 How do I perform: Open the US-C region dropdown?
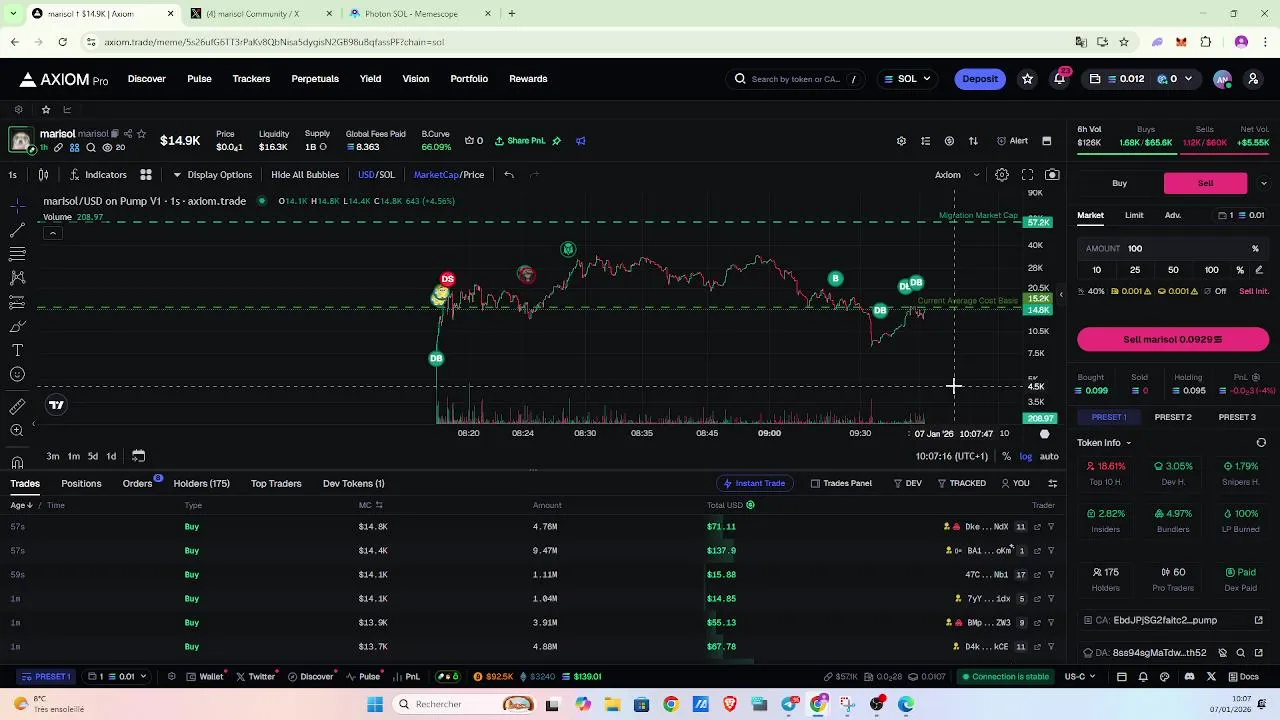[x=1080, y=677]
